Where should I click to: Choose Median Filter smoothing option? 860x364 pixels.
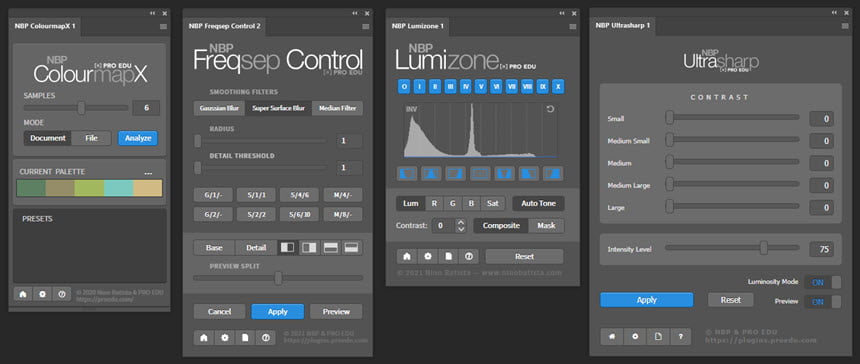point(337,108)
